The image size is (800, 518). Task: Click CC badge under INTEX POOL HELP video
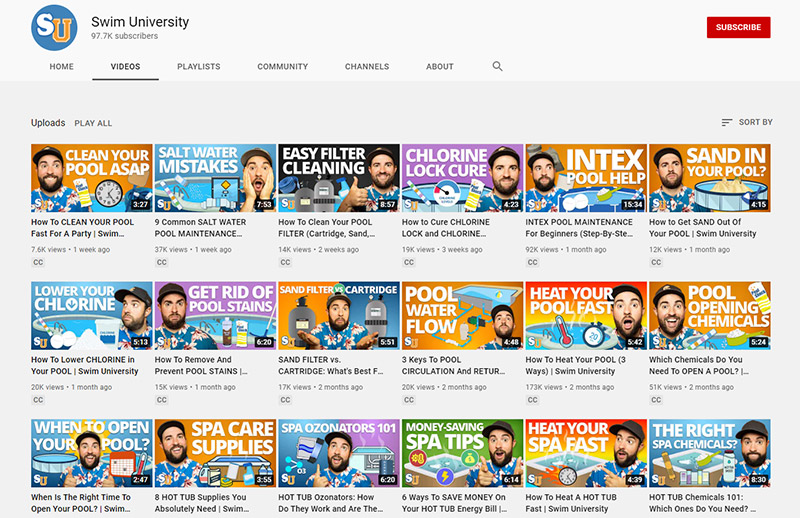point(533,262)
